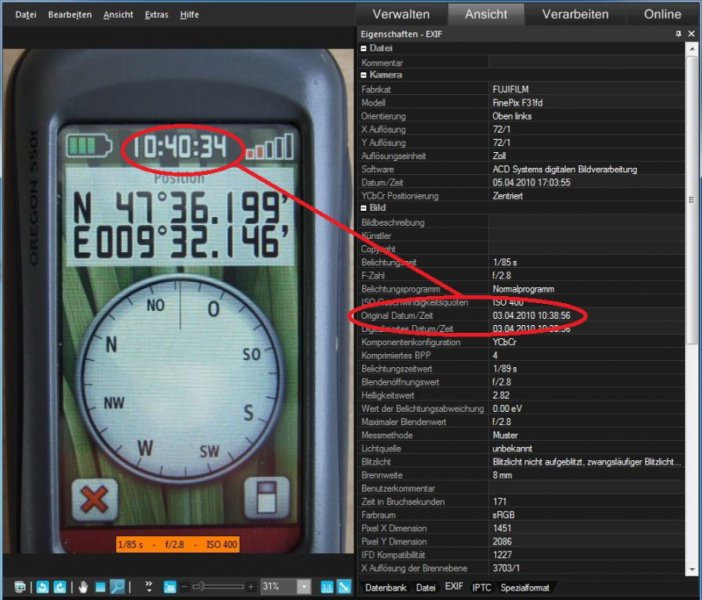Select the Software value ACD Systems row
Viewport: 702px width, 600px height.
tap(565, 169)
